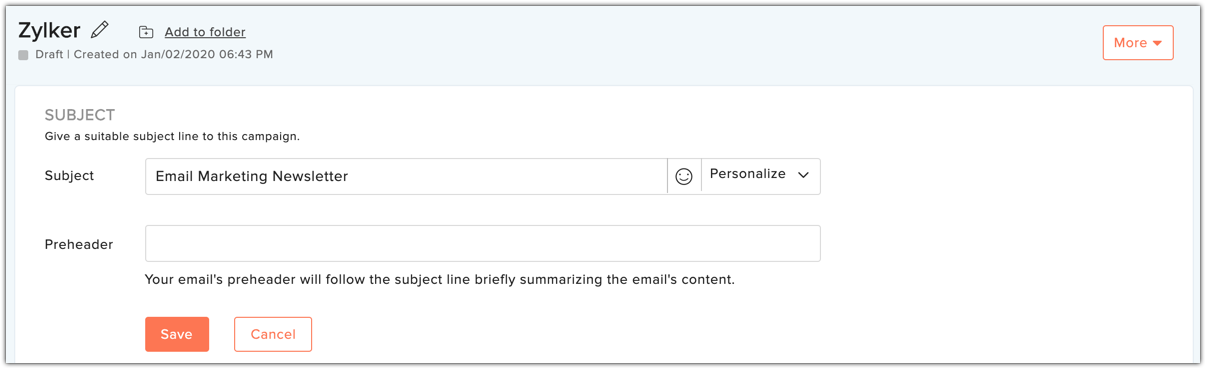Click the Zylker campaign title
1206x369 pixels.
click(x=49, y=30)
